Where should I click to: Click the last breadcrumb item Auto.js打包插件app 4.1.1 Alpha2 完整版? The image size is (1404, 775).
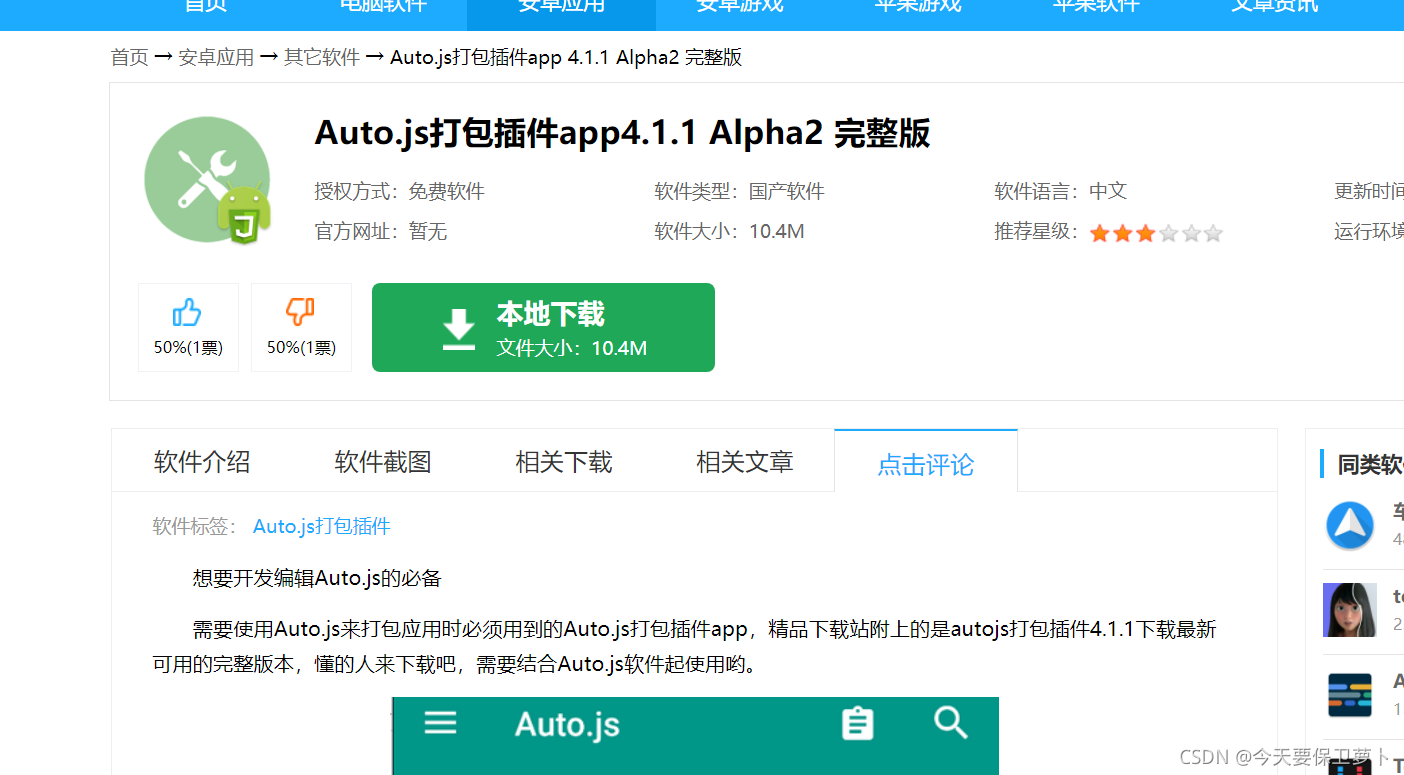point(566,57)
